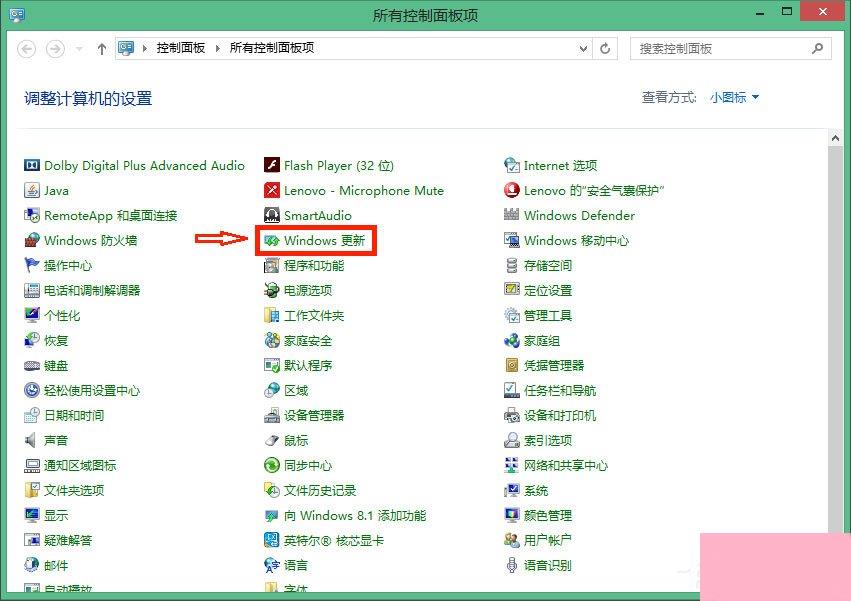
Task: Refresh the control panel view
Action: (x=605, y=48)
